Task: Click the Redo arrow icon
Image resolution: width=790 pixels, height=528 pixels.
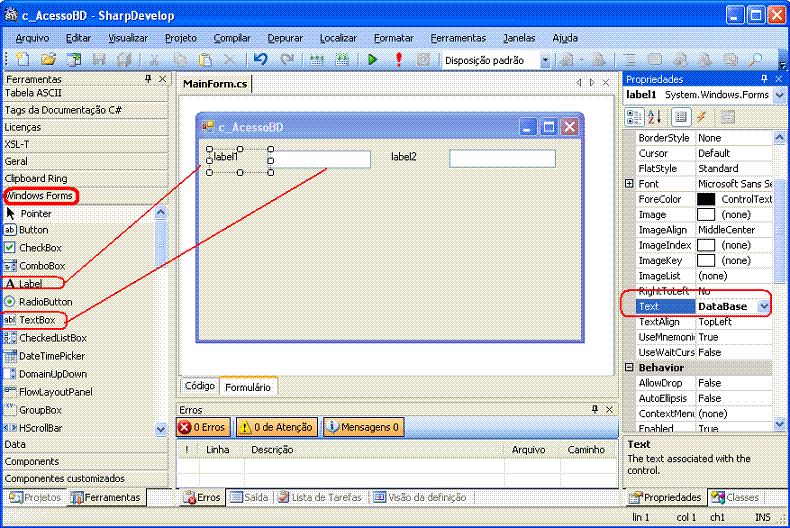Action: [x=287, y=59]
